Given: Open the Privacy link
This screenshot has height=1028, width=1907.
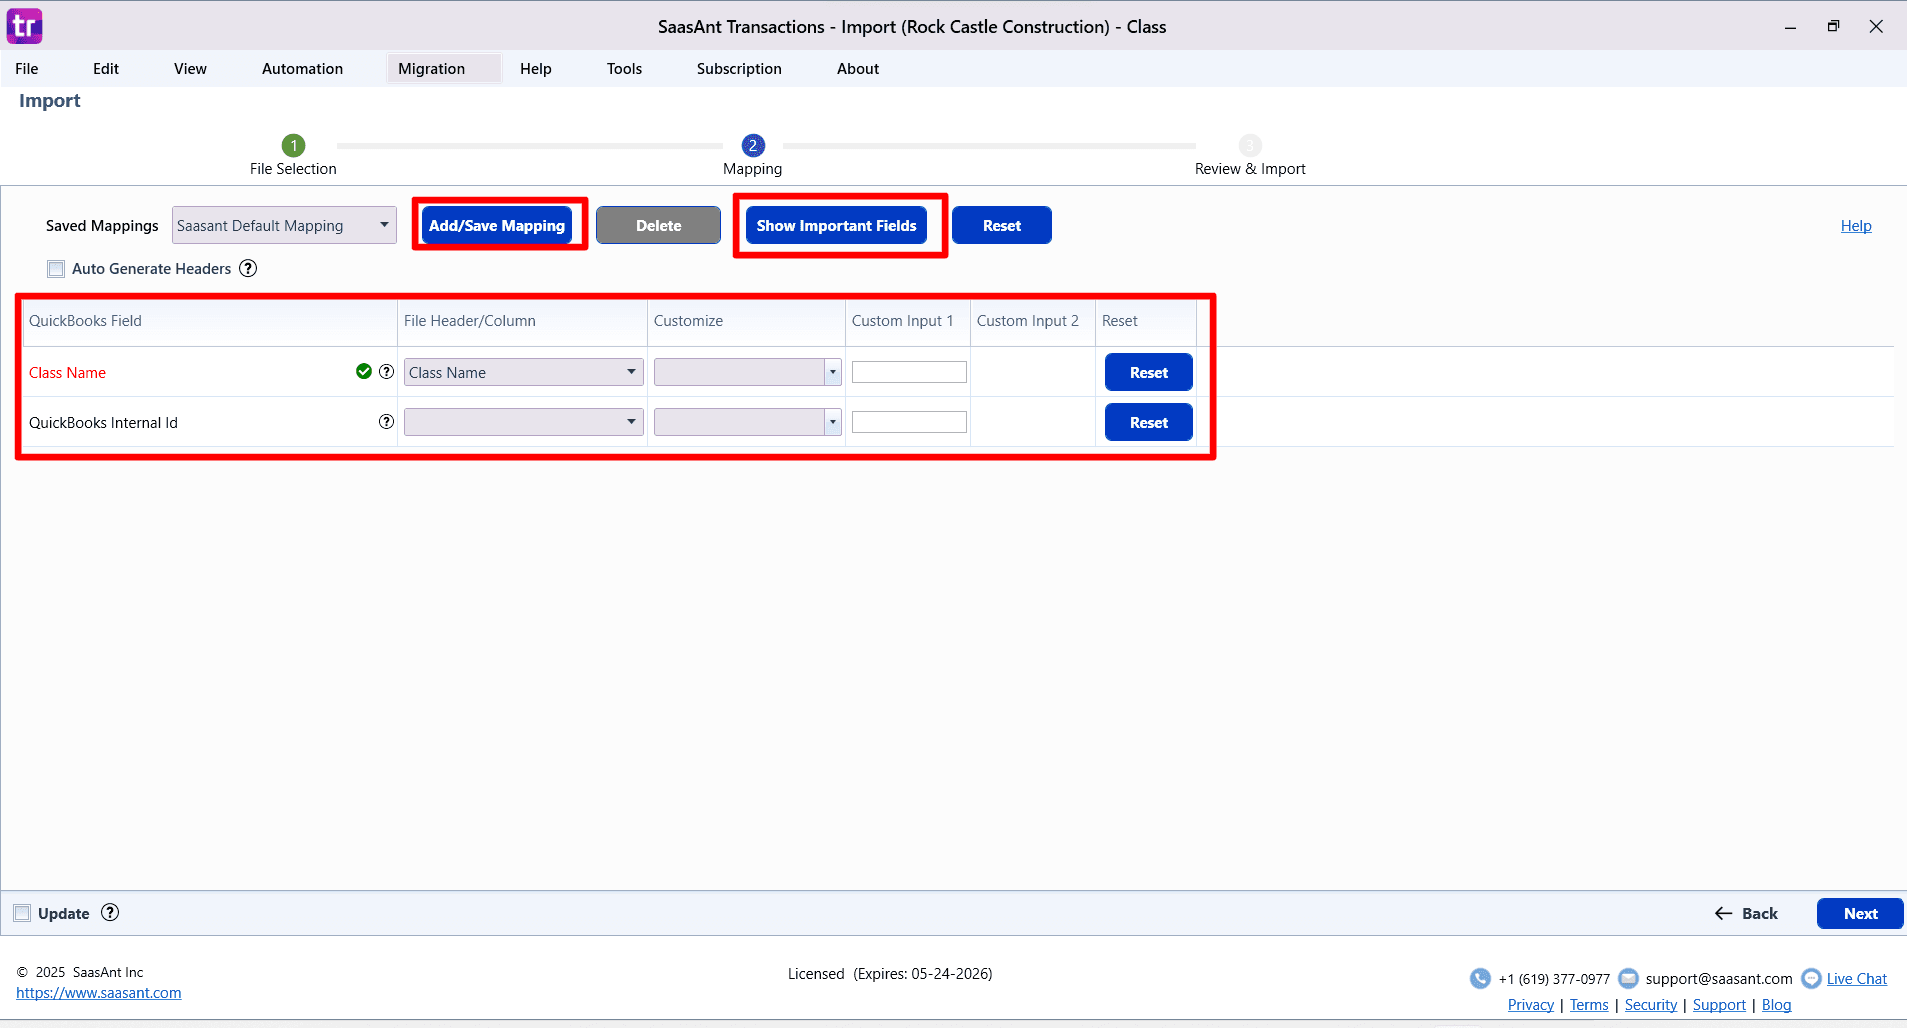Looking at the screenshot, I should tap(1531, 1005).
